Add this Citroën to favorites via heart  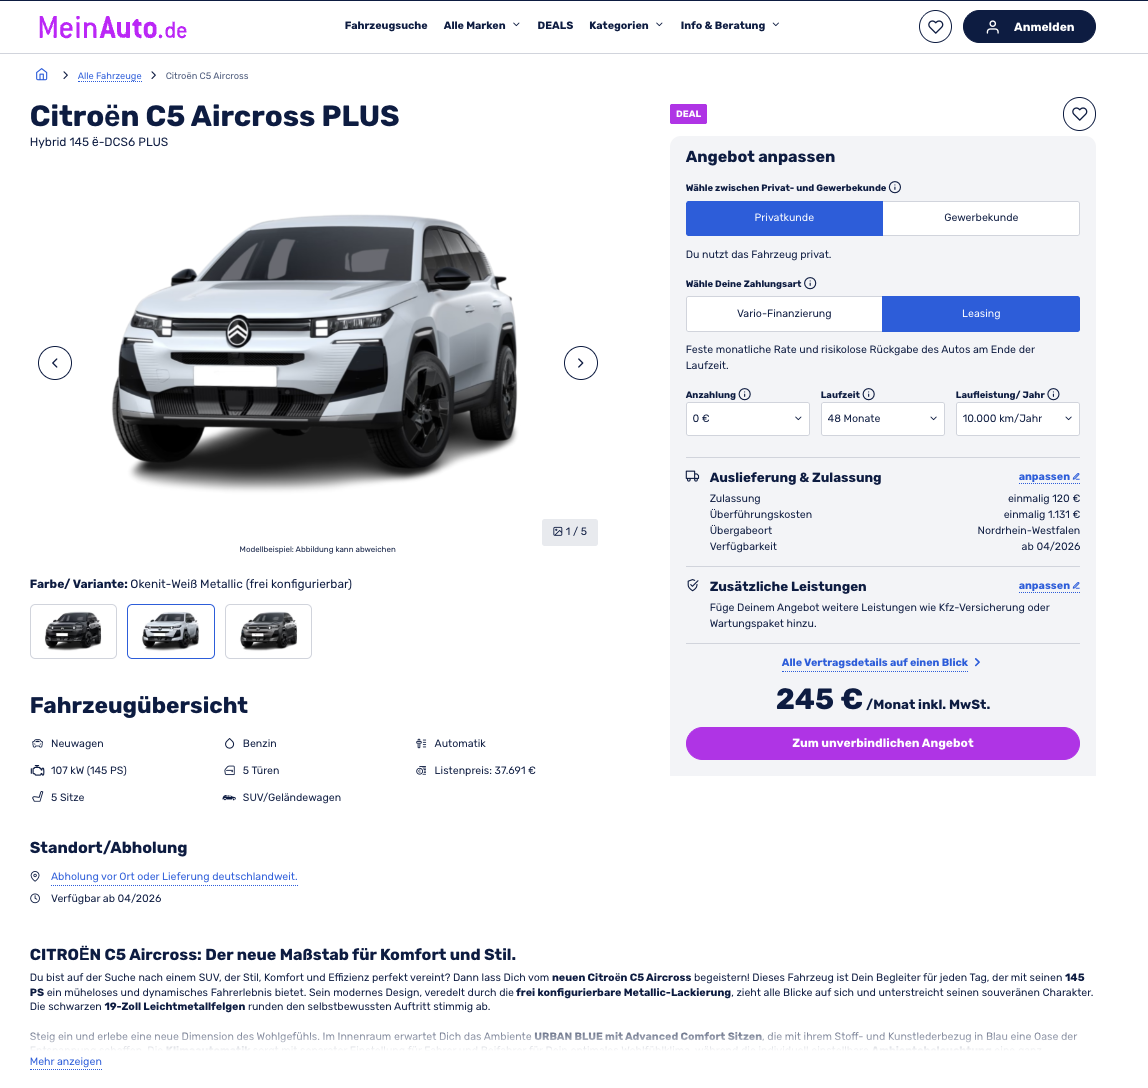point(1079,114)
